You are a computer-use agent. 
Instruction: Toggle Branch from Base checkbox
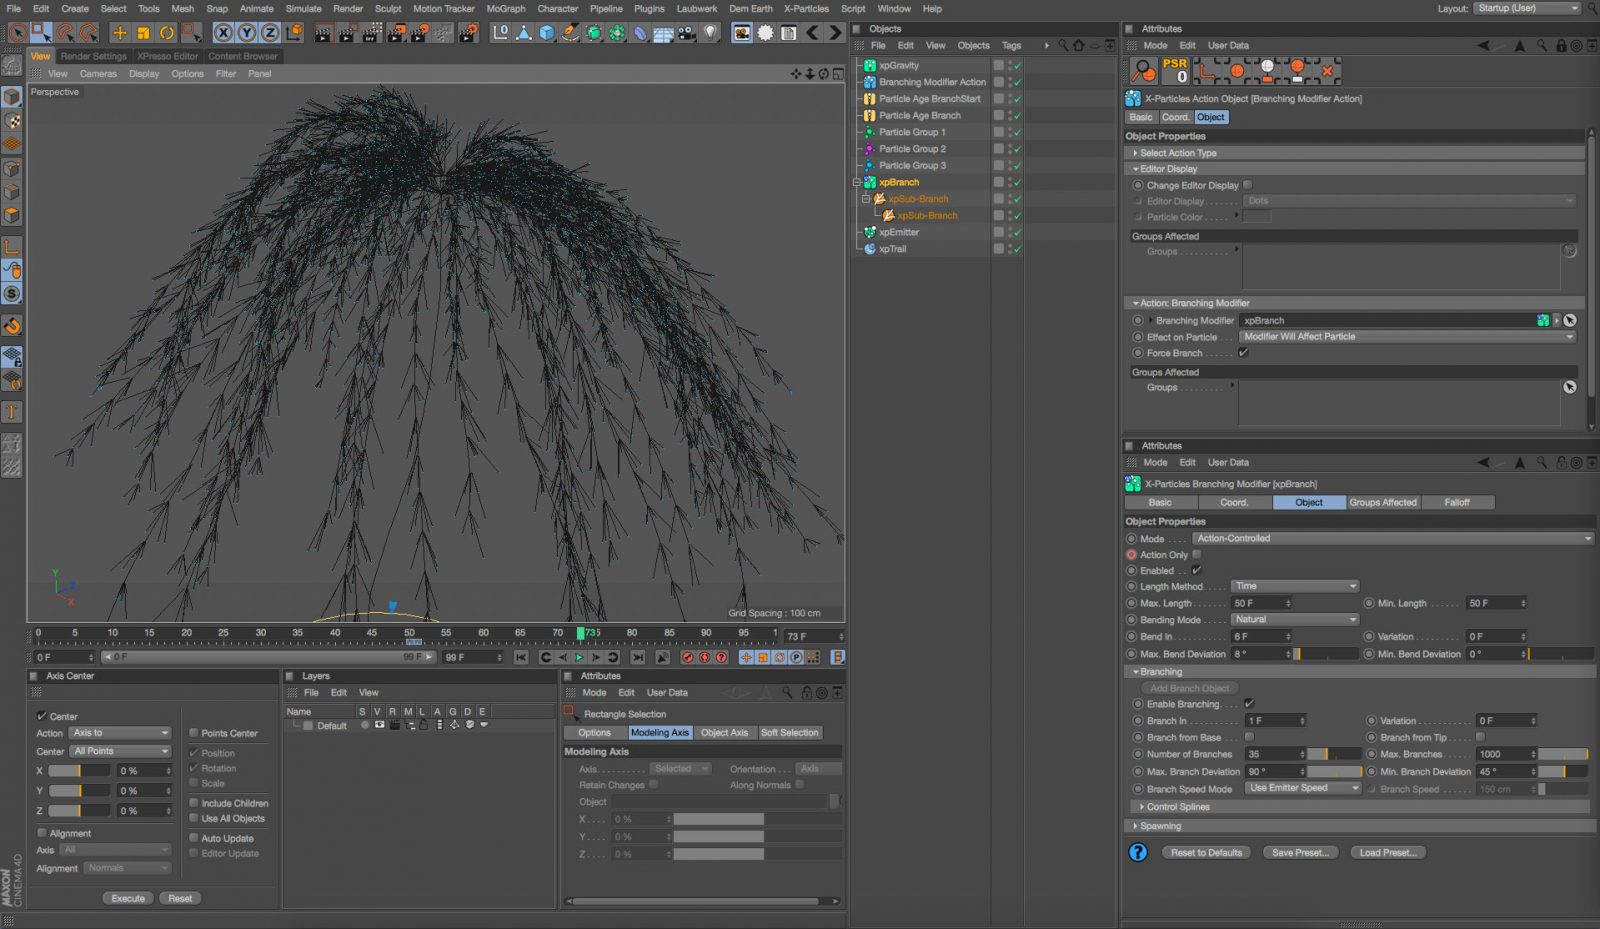[1249, 737]
